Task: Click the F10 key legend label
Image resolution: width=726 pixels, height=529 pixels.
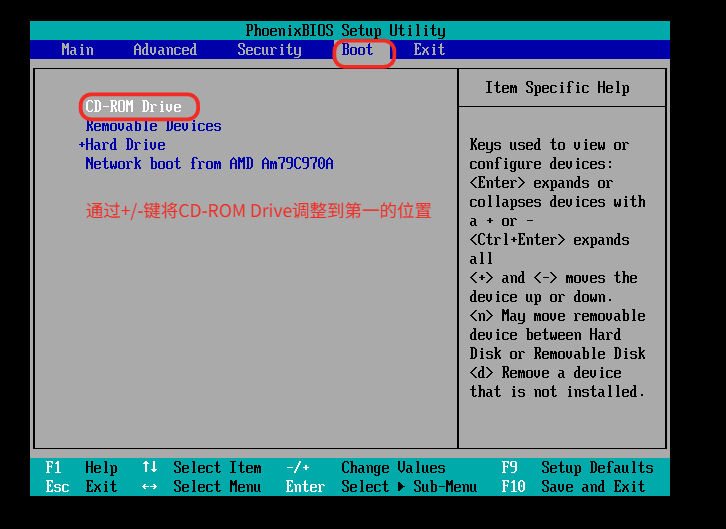Action: 513,486
